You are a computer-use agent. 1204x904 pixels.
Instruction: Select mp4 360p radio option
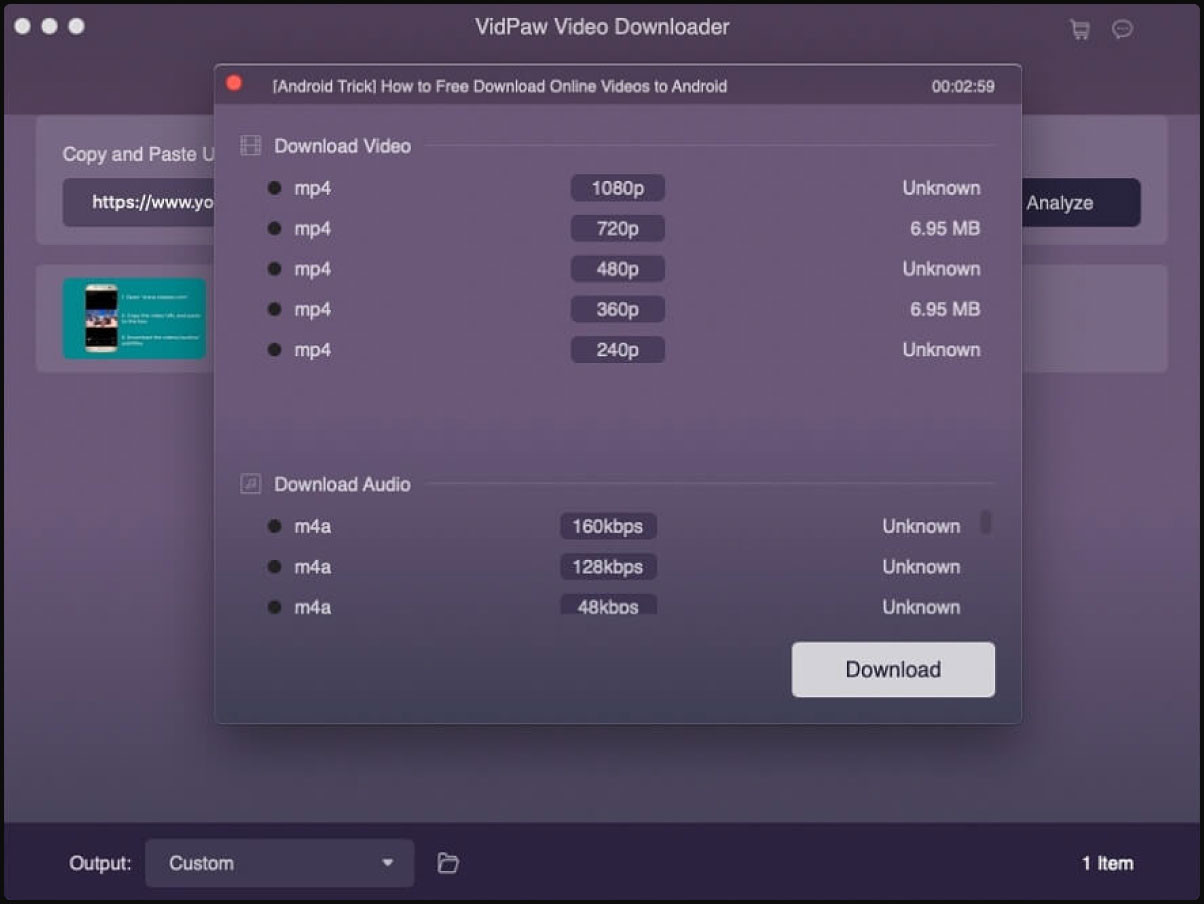(x=274, y=310)
